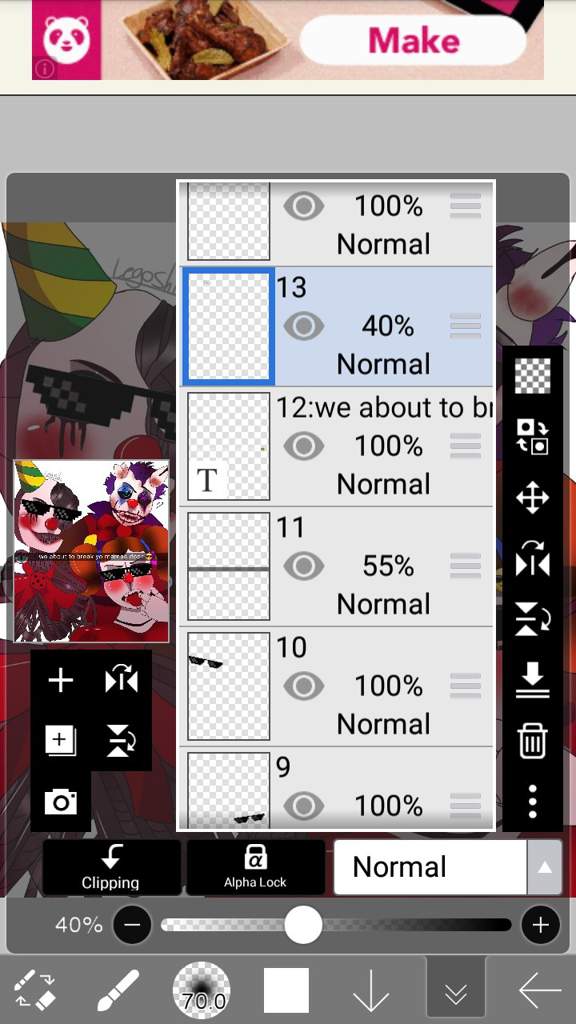Collapse layer panel with double-chevron button

(455, 991)
